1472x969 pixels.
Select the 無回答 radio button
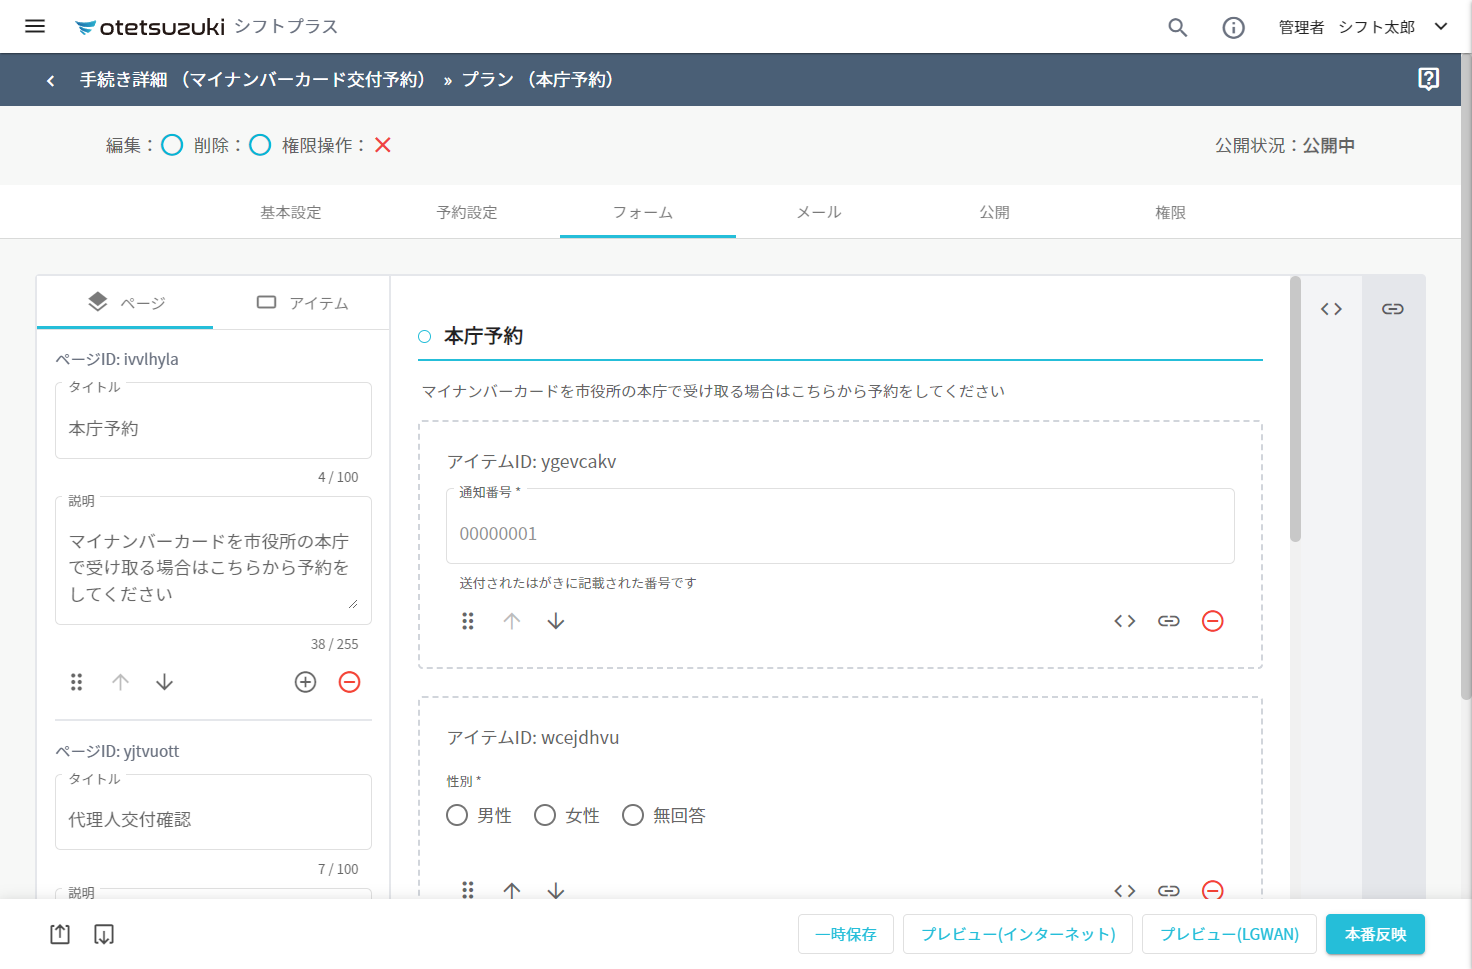click(x=633, y=815)
